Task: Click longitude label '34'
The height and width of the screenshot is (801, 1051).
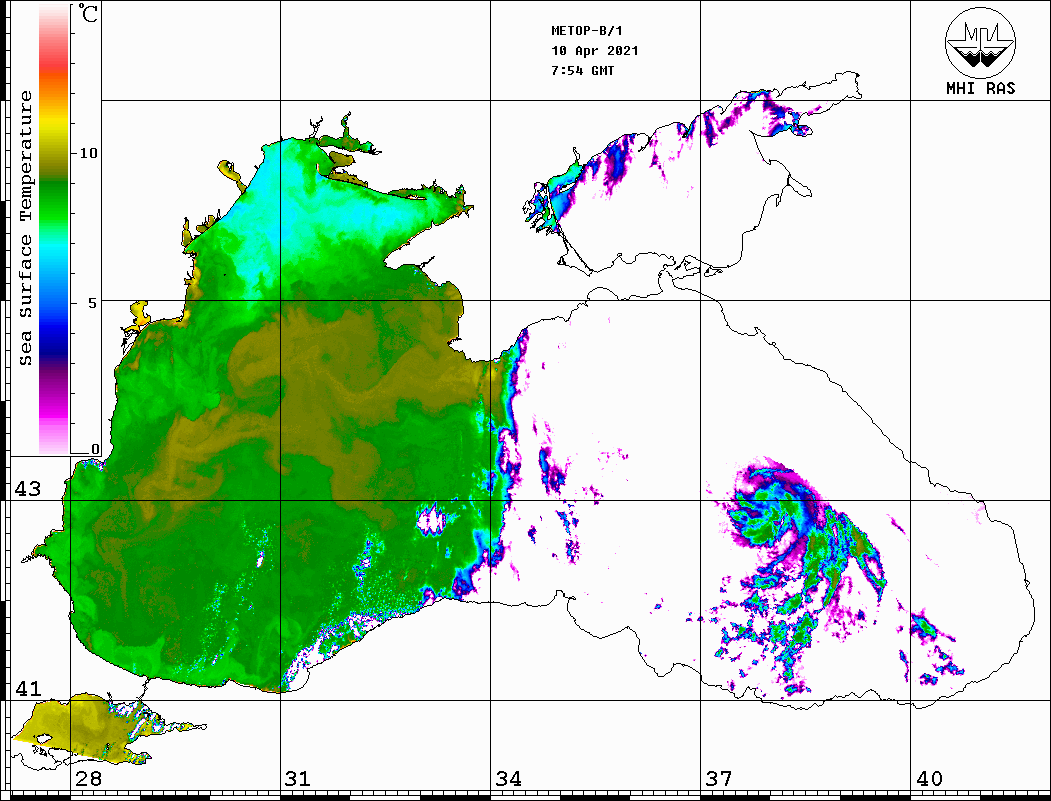Action: pos(508,778)
